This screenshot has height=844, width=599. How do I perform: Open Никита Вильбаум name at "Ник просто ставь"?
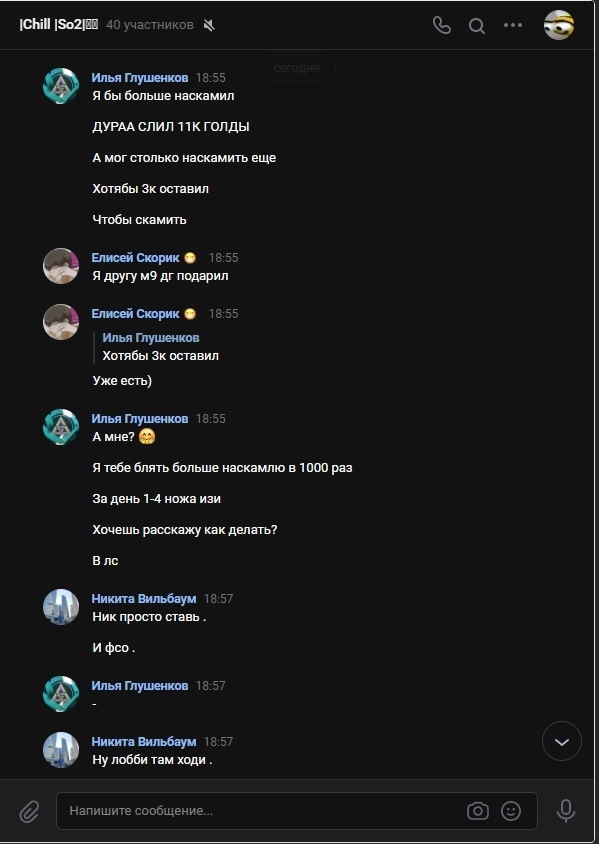[144, 599]
